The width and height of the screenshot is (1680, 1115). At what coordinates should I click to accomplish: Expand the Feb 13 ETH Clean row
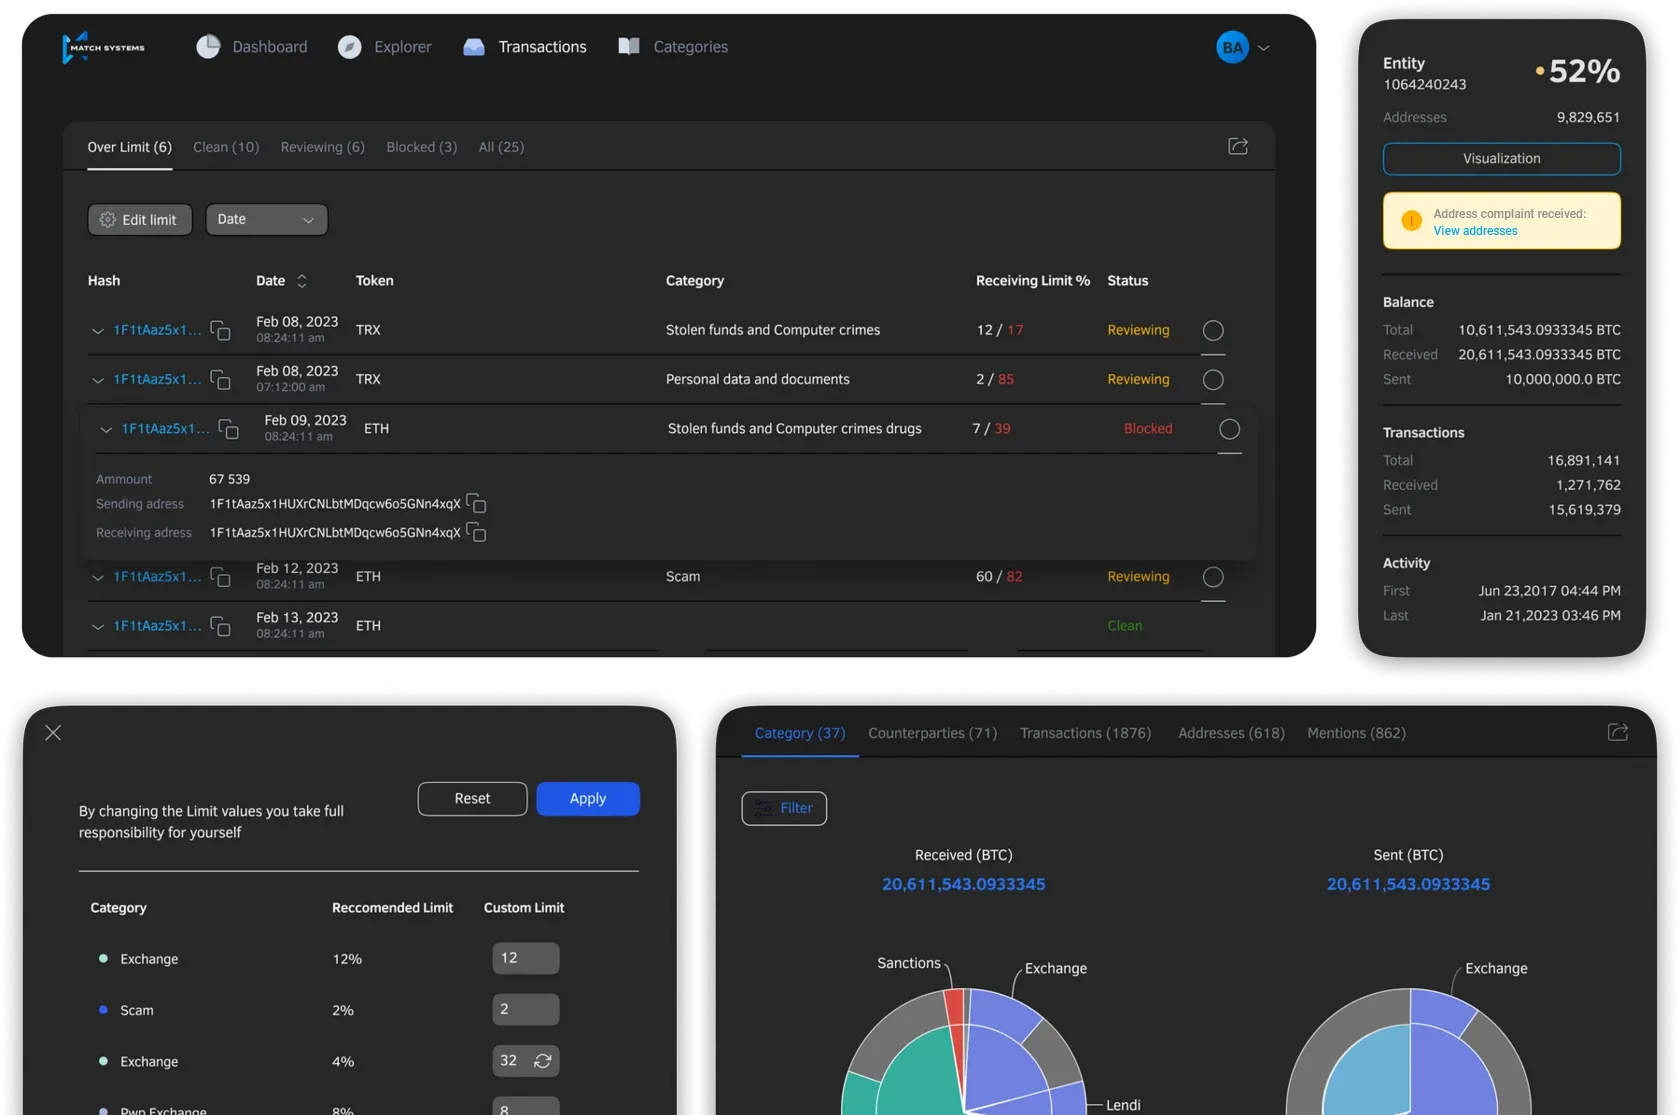click(98, 627)
